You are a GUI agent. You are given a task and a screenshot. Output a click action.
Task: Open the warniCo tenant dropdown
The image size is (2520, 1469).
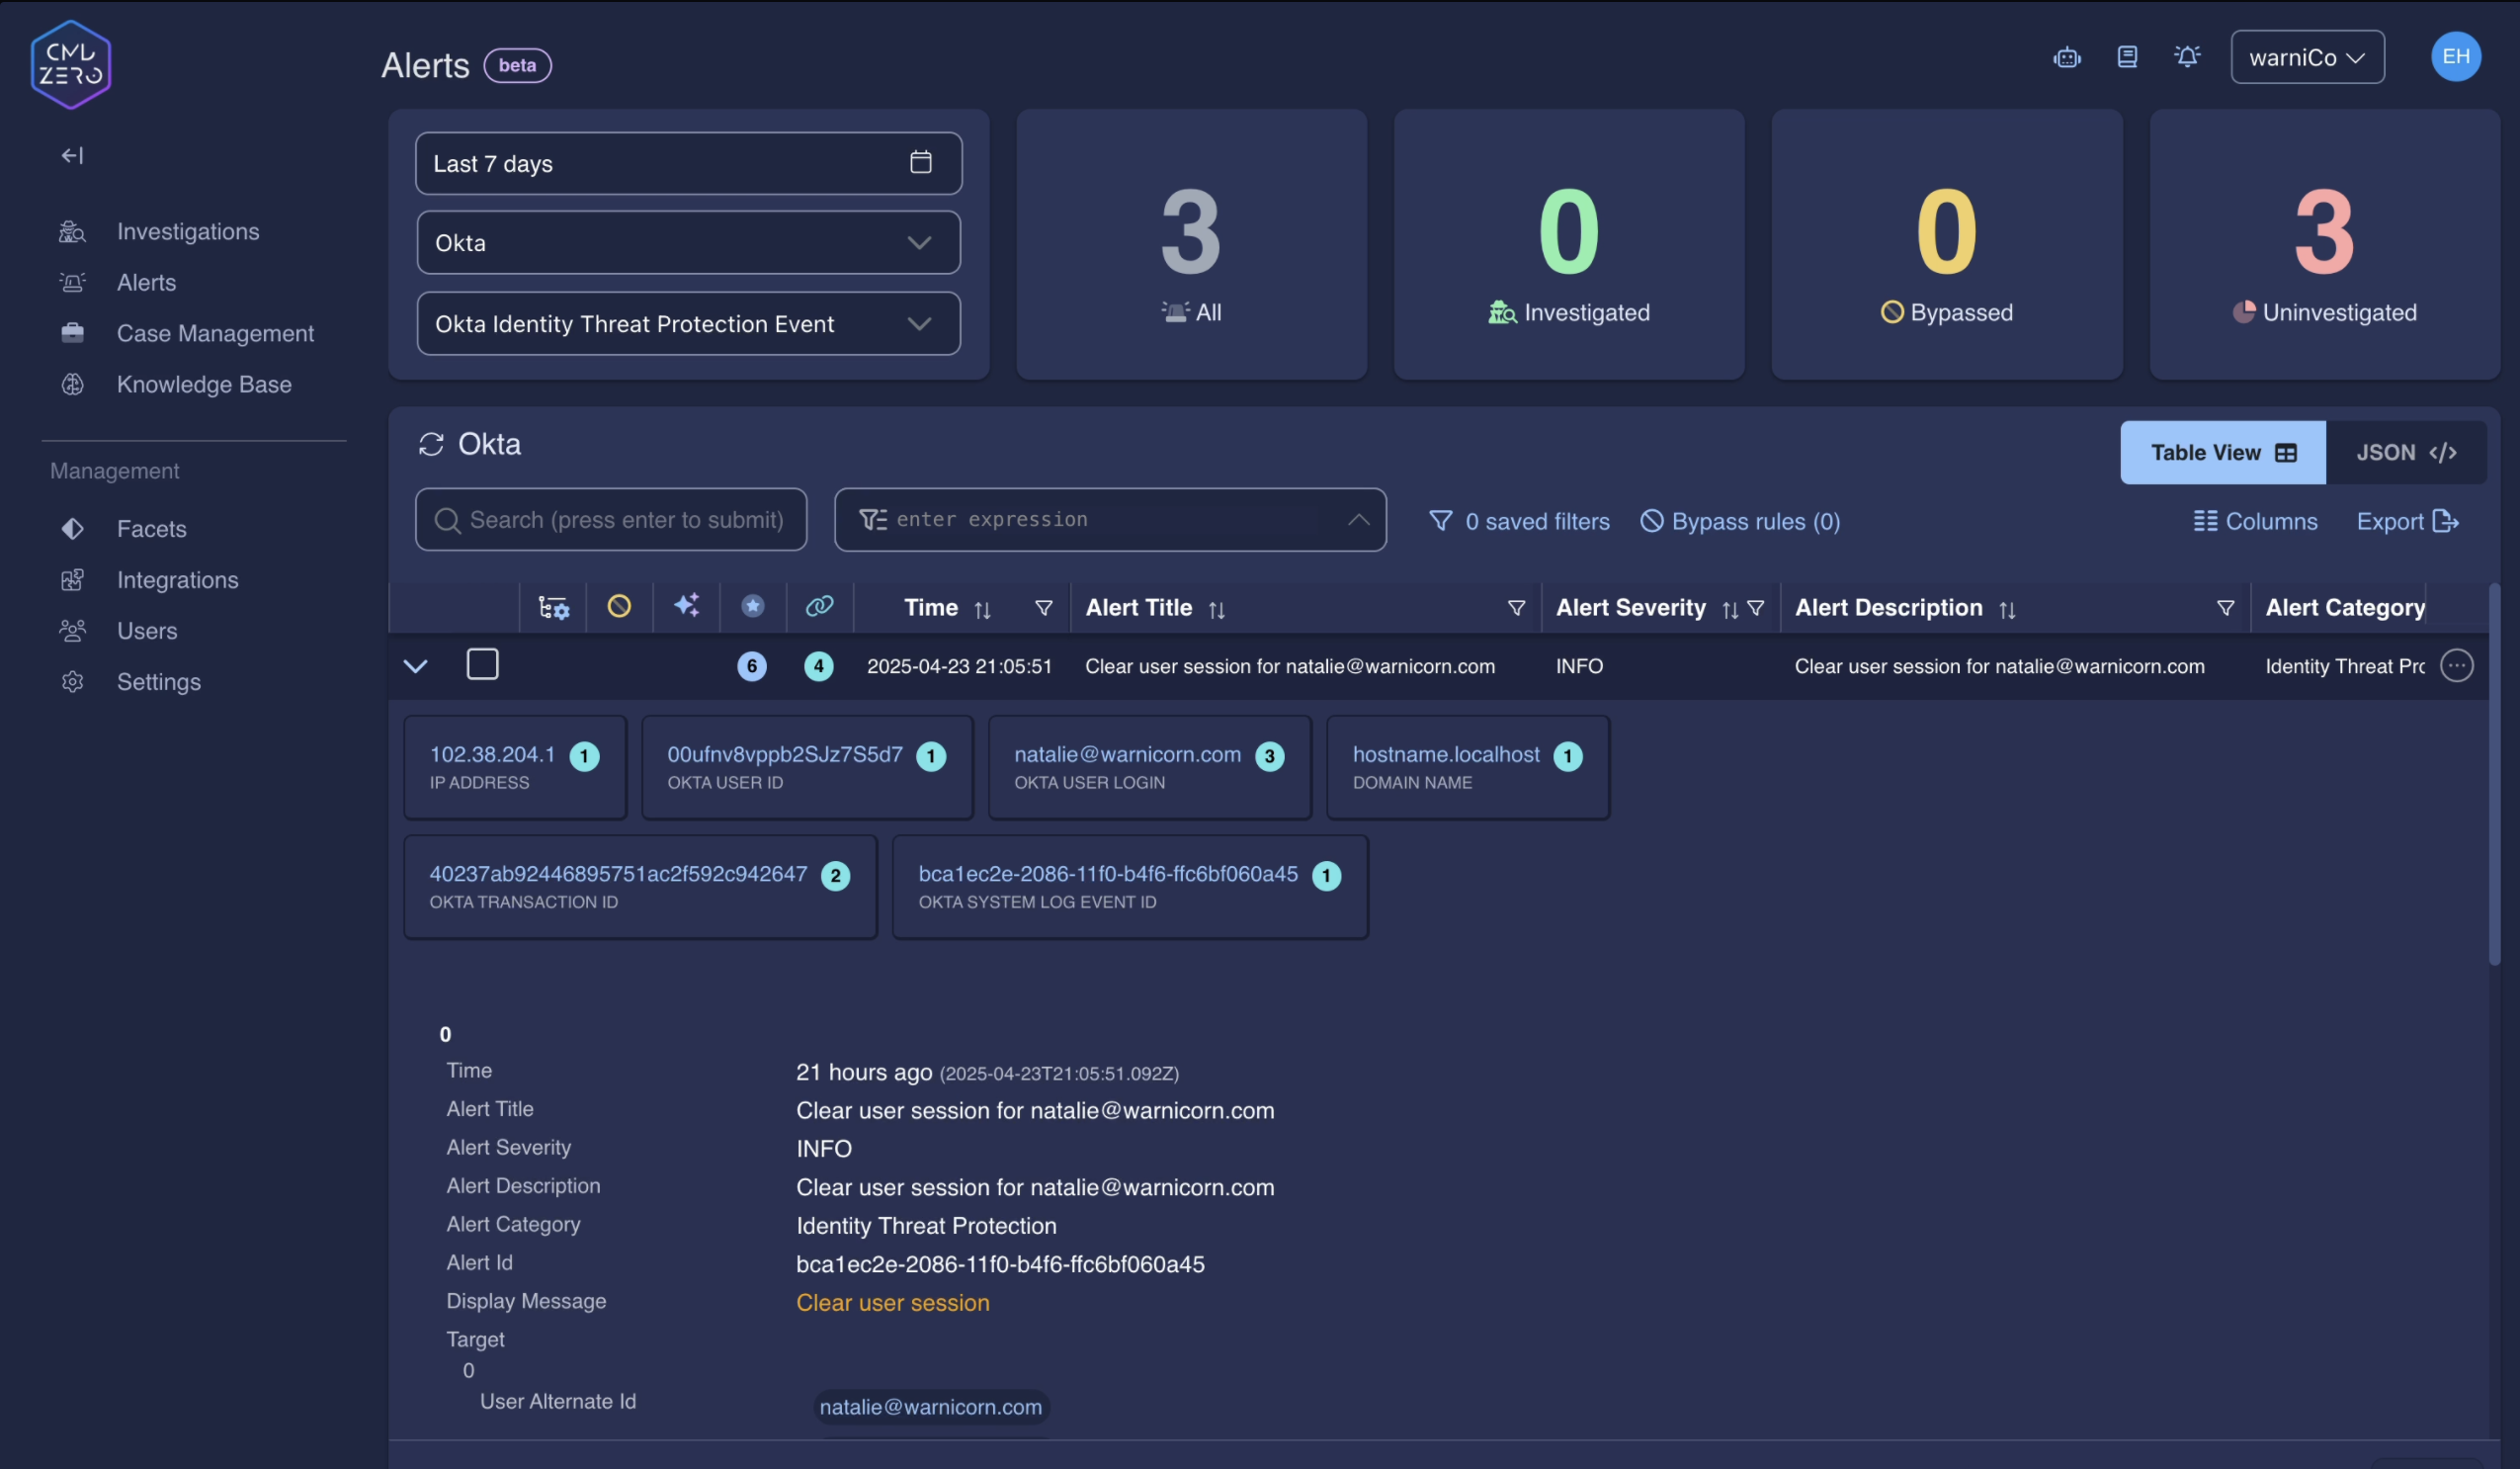click(2306, 58)
